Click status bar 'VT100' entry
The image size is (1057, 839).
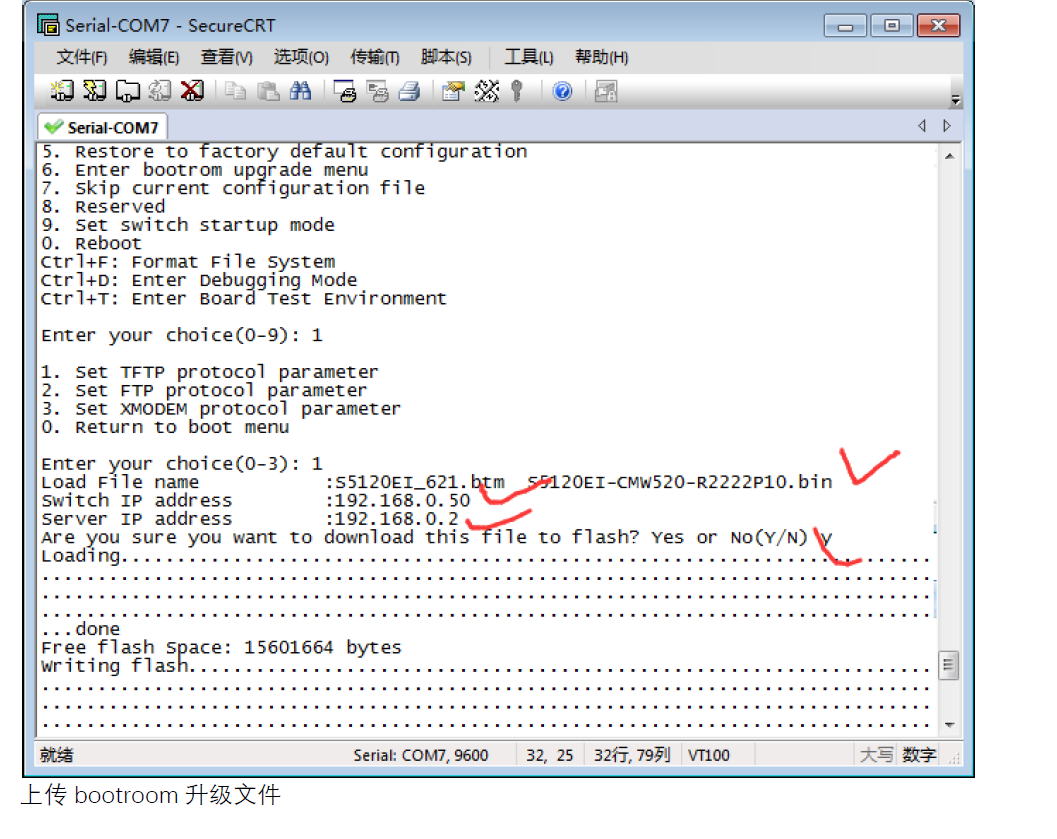pos(708,755)
